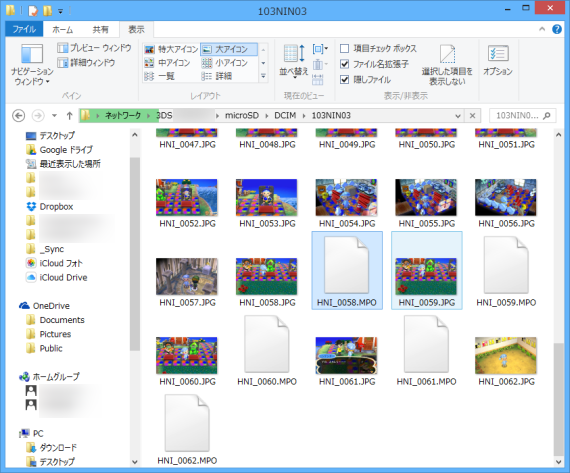Viewport: 570px width, 473px height.
Task: Focus the search 103NIN0... box
Action: [x=522, y=116]
